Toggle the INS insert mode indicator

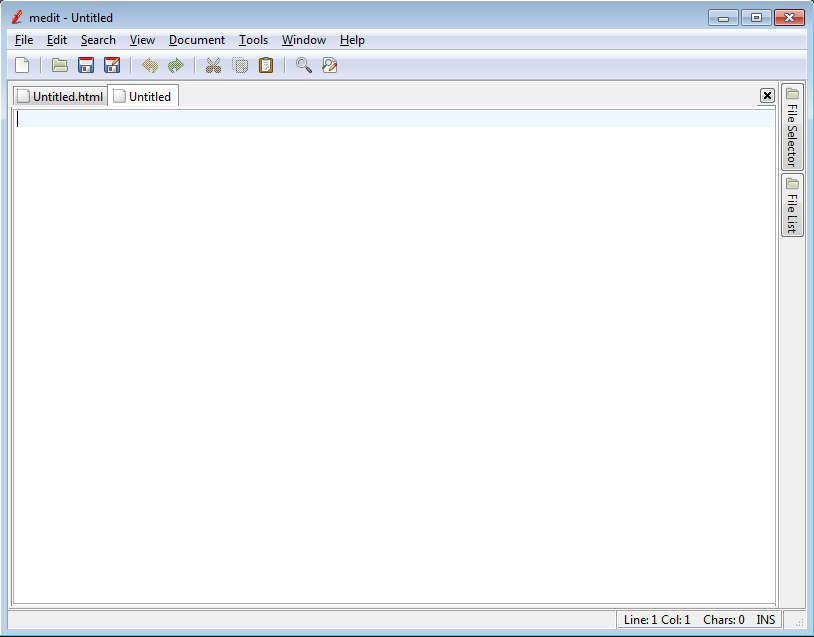point(766,620)
